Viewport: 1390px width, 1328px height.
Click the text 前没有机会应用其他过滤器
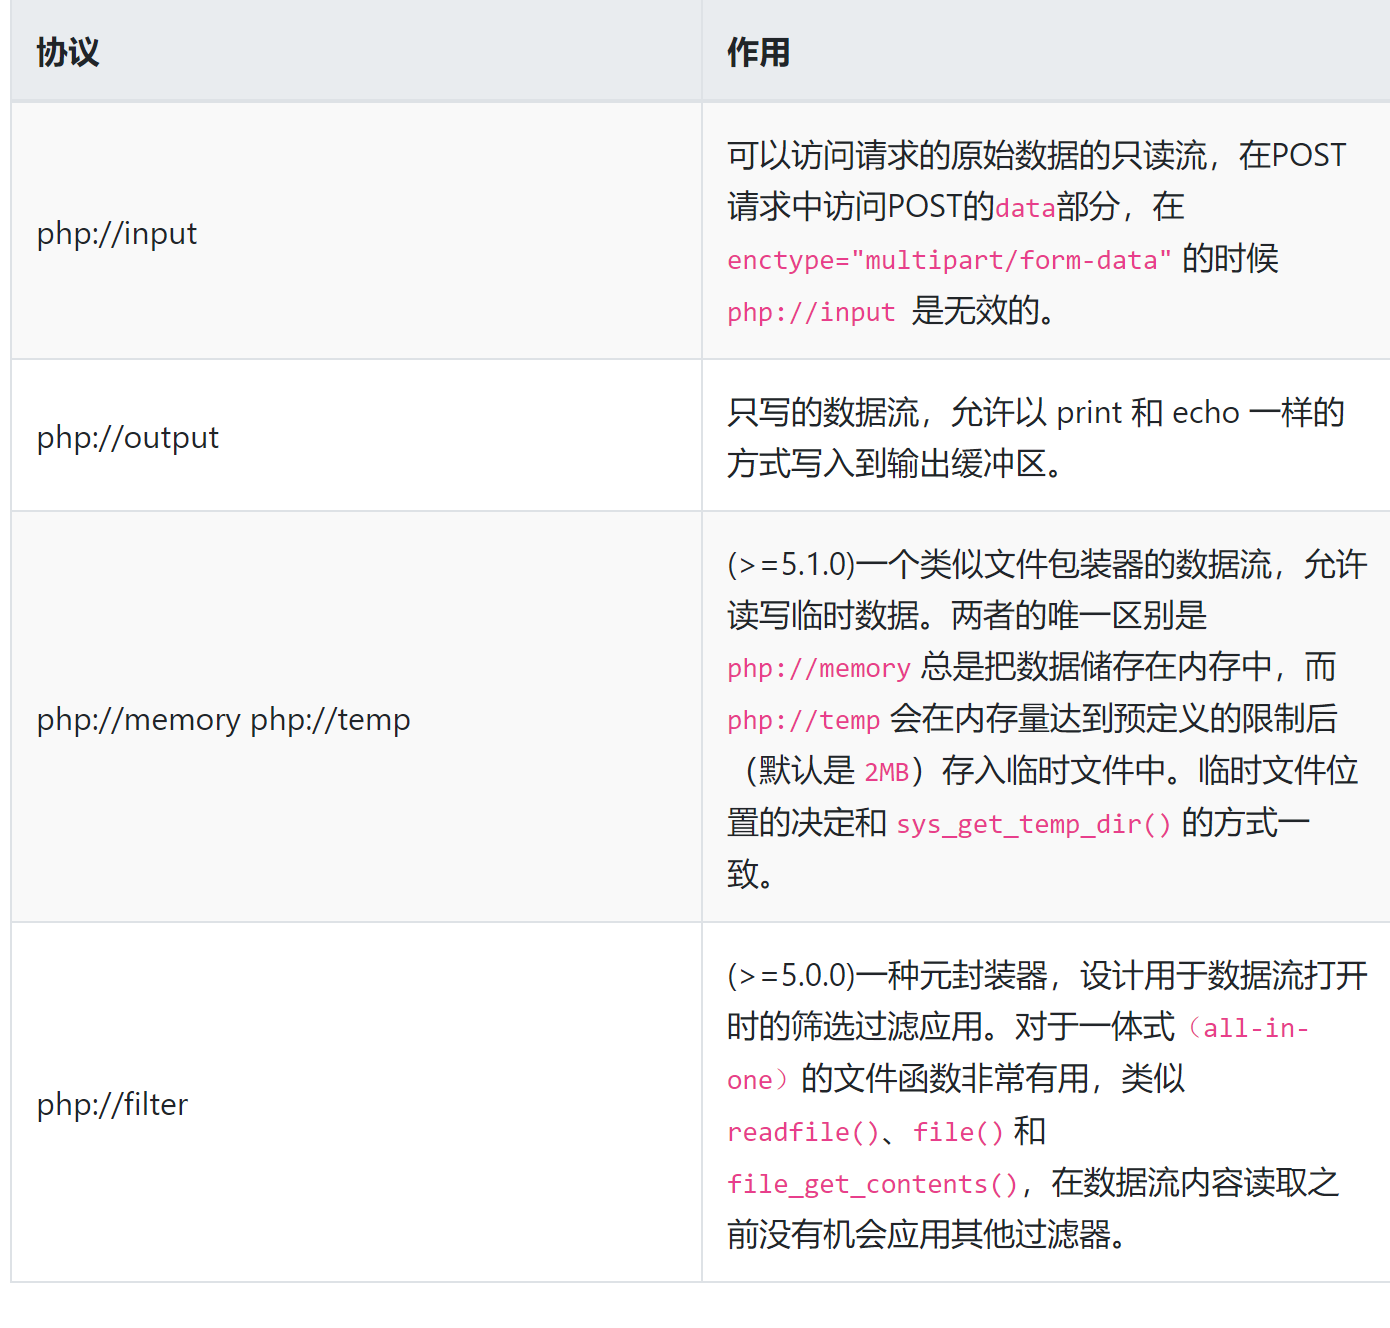pyautogui.click(x=919, y=1235)
